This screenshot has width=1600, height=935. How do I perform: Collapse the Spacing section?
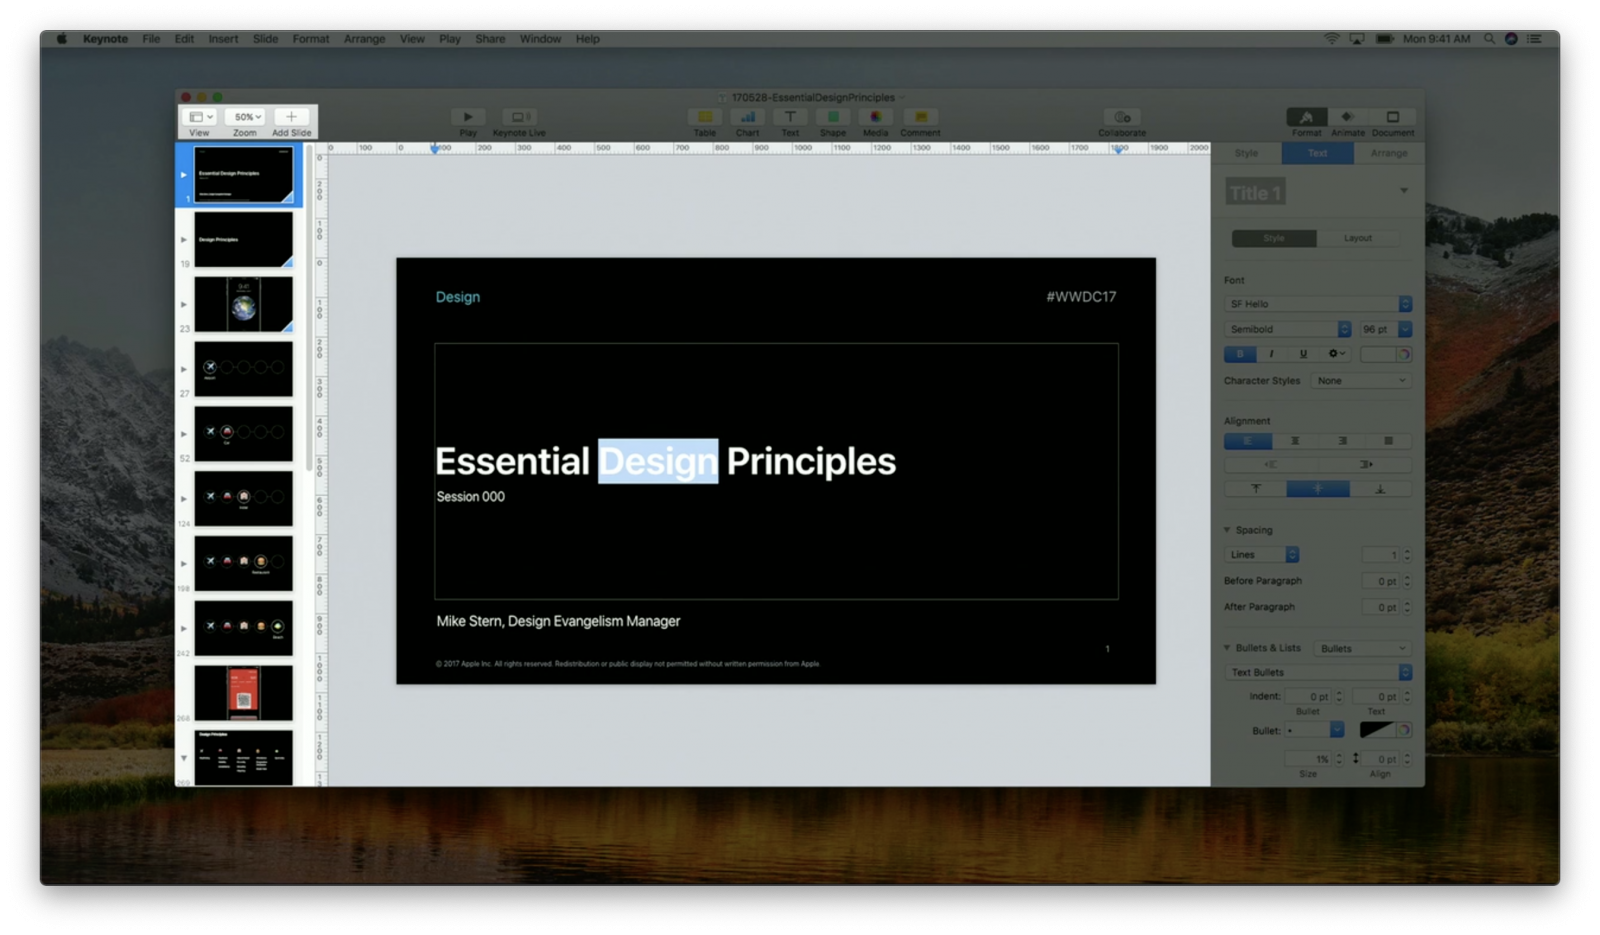click(1228, 530)
